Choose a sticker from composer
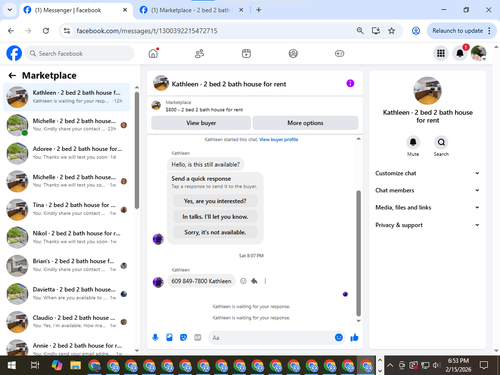Screen dimensions: 500x375 coord(183,338)
